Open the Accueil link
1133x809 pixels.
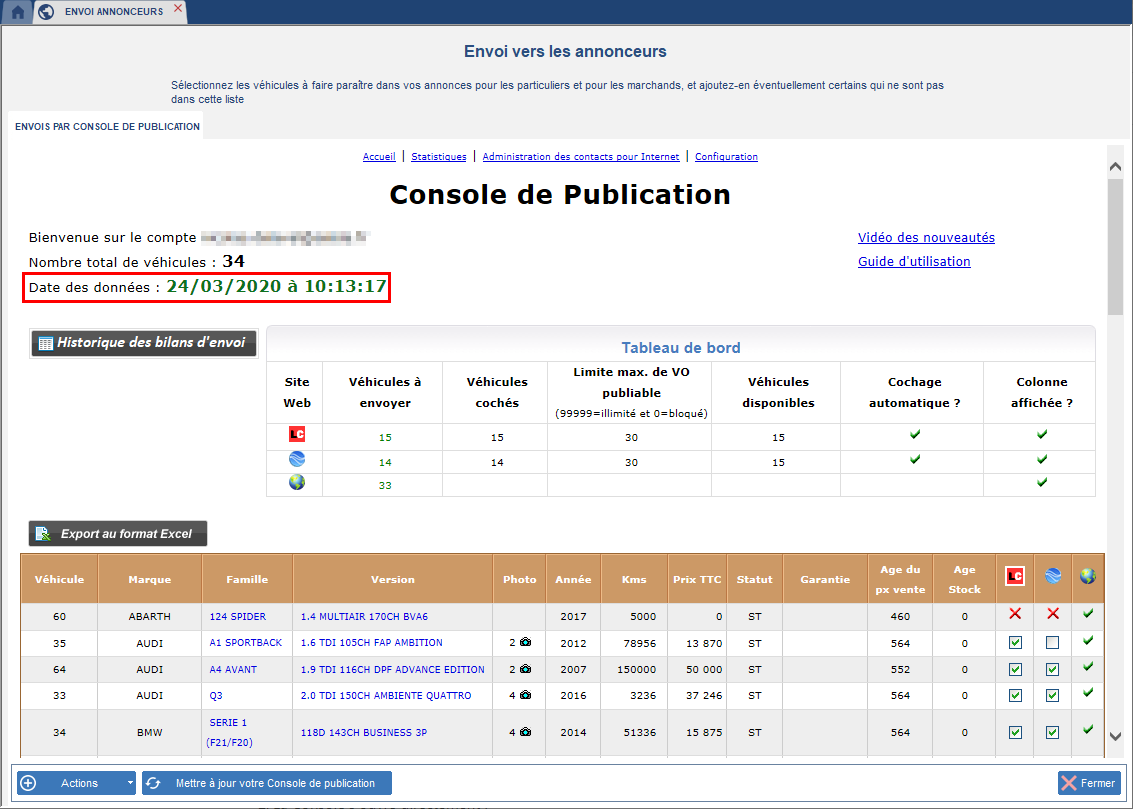pos(379,157)
